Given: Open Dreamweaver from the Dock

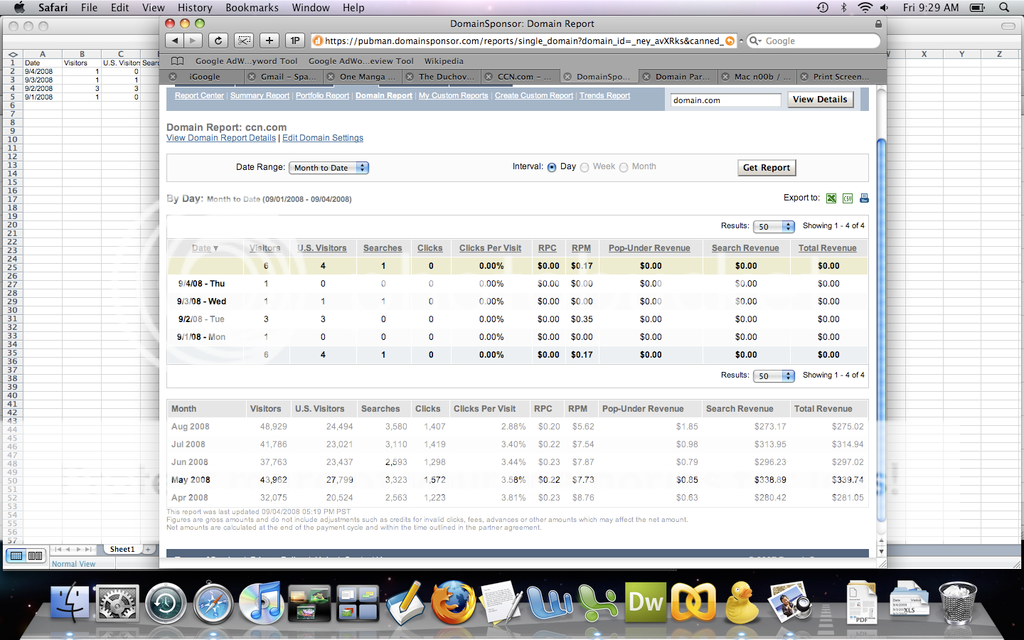Looking at the screenshot, I should [646, 603].
